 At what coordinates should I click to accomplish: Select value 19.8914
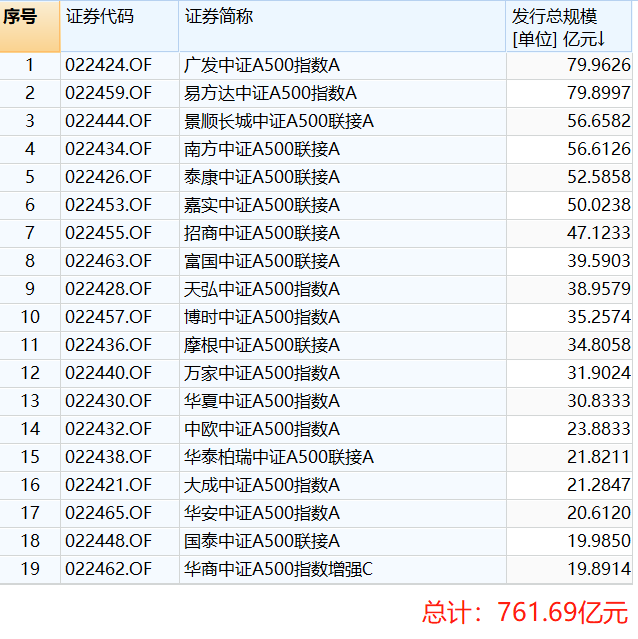point(569,569)
